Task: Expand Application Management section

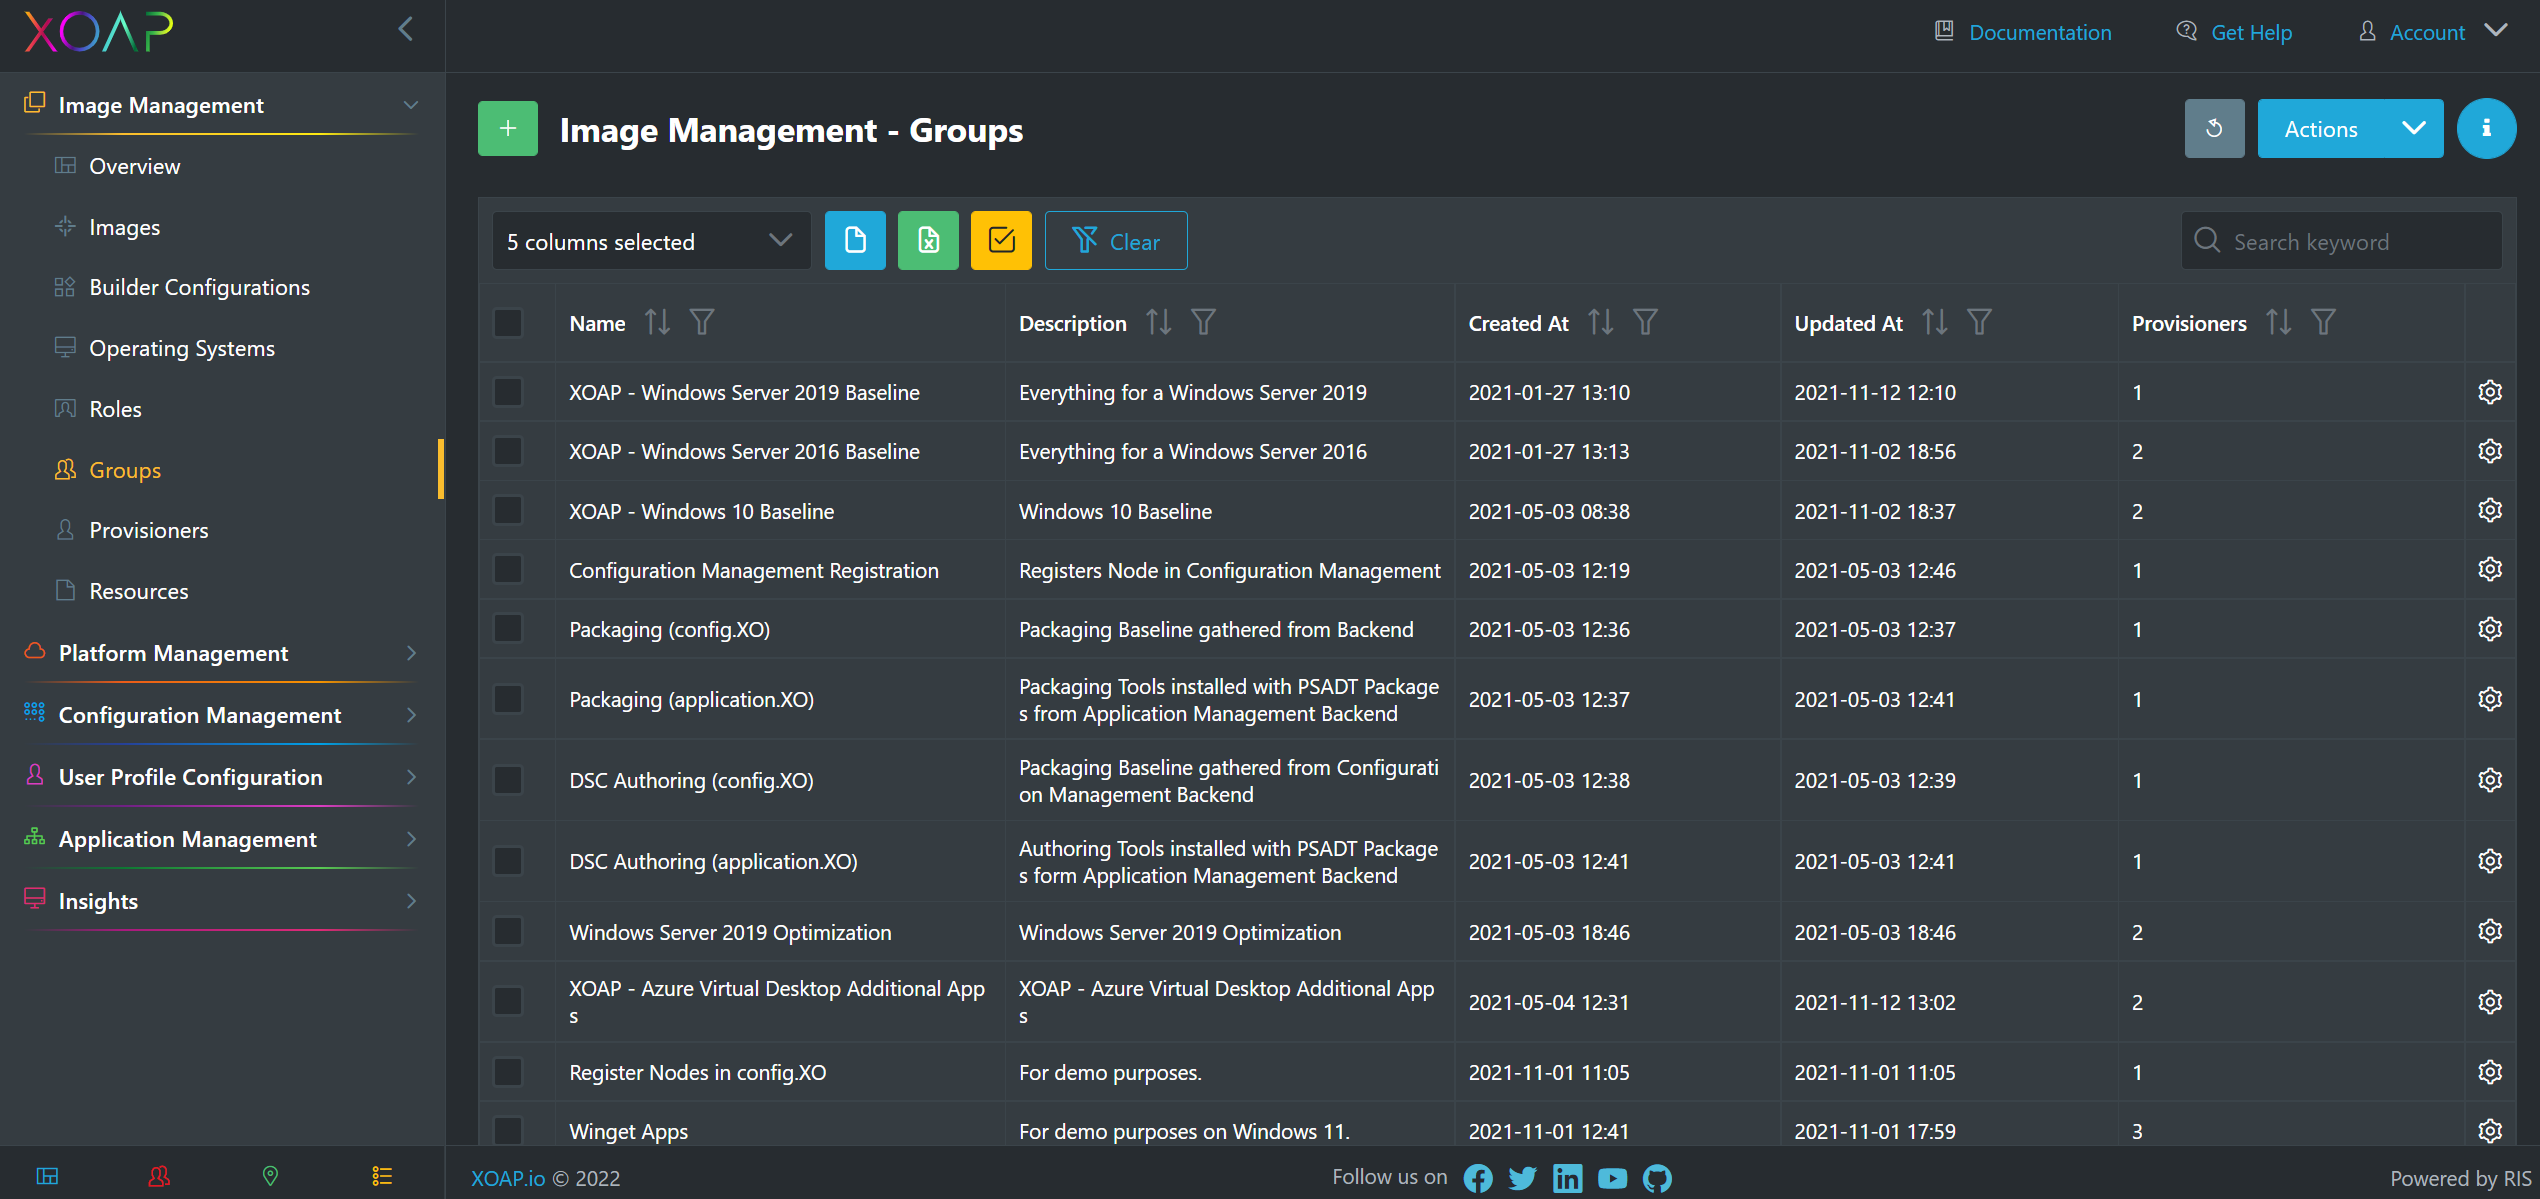Action: click(x=220, y=839)
